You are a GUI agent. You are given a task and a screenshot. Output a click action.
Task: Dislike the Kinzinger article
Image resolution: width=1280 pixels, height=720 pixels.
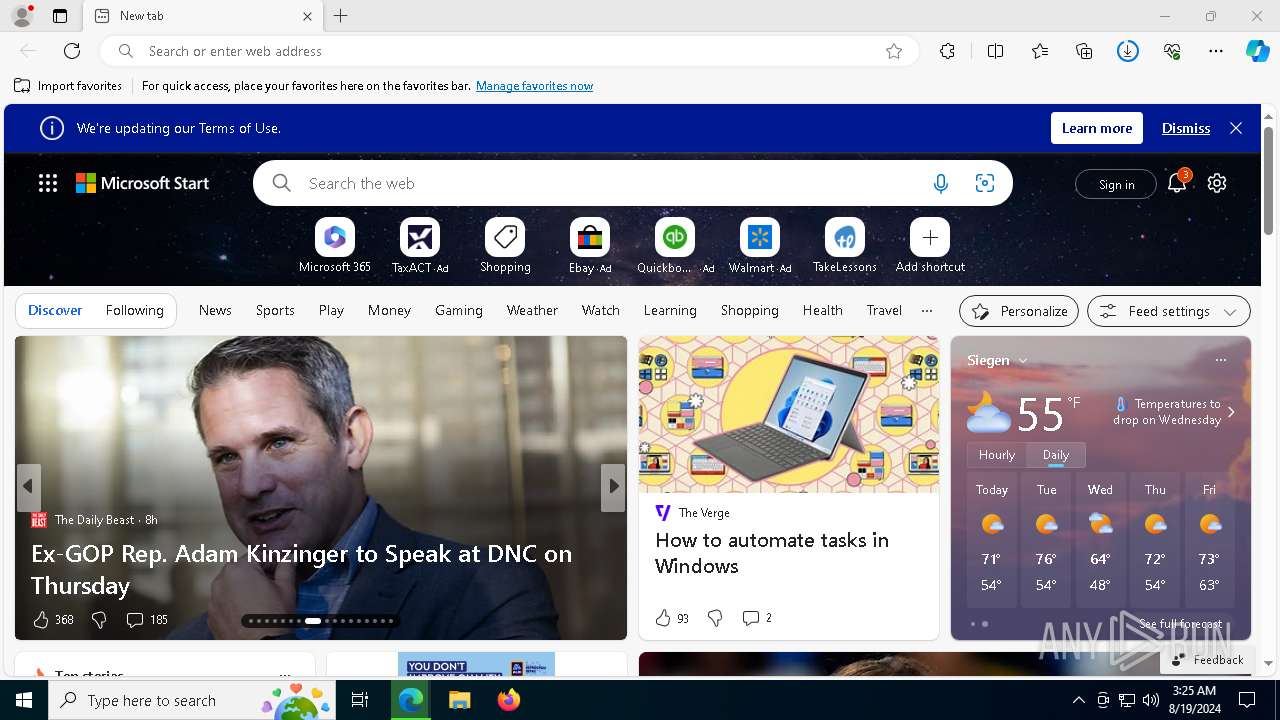99,620
